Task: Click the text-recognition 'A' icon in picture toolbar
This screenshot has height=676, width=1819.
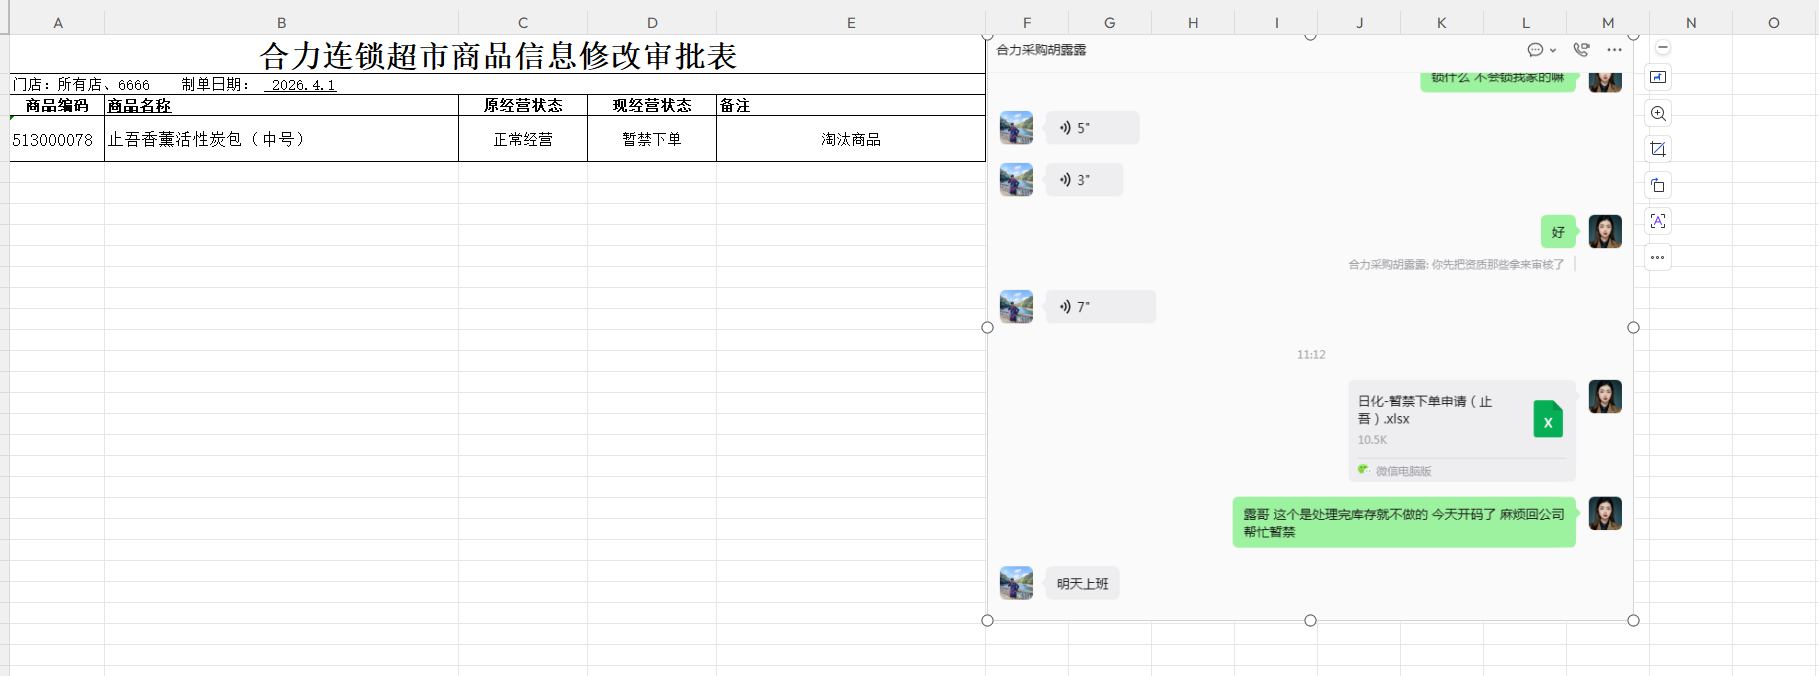Action: [x=1658, y=221]
